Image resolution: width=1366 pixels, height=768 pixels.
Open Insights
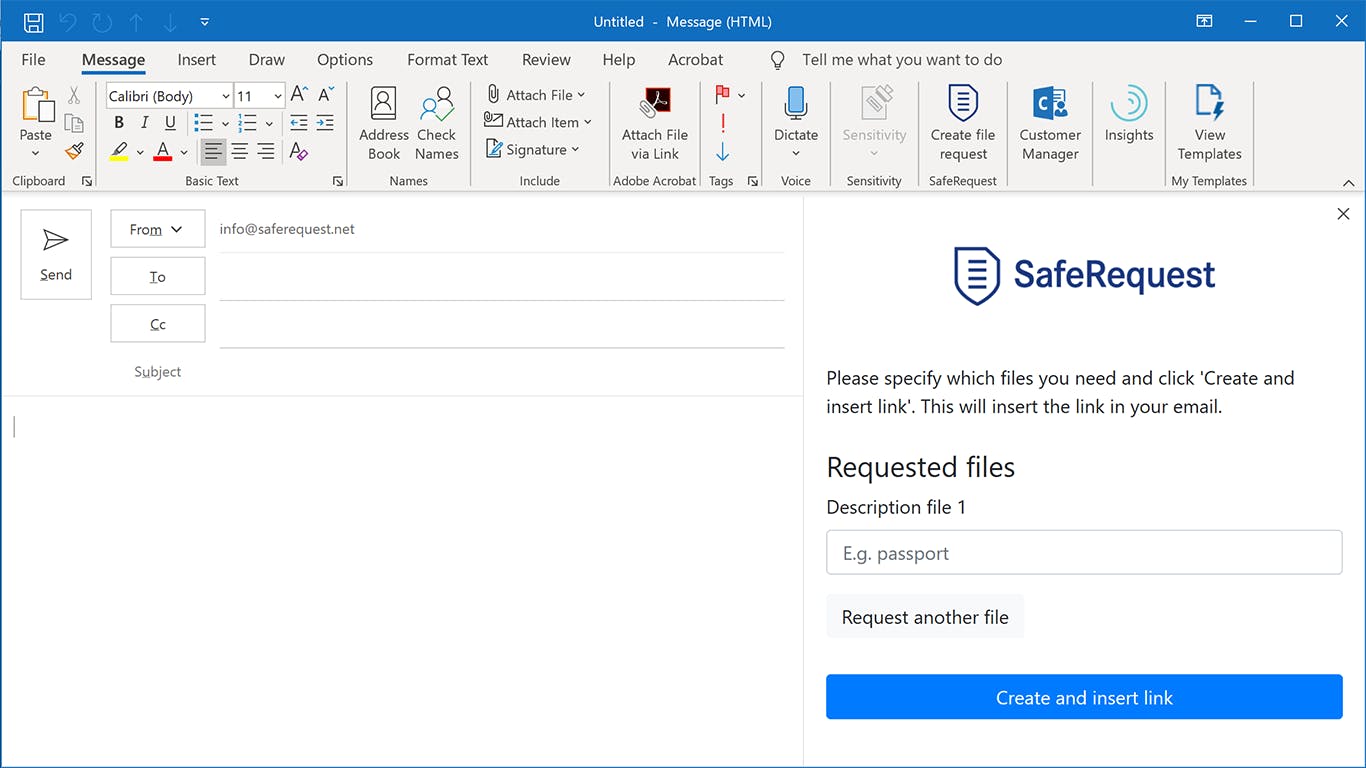click(1128, 120)
